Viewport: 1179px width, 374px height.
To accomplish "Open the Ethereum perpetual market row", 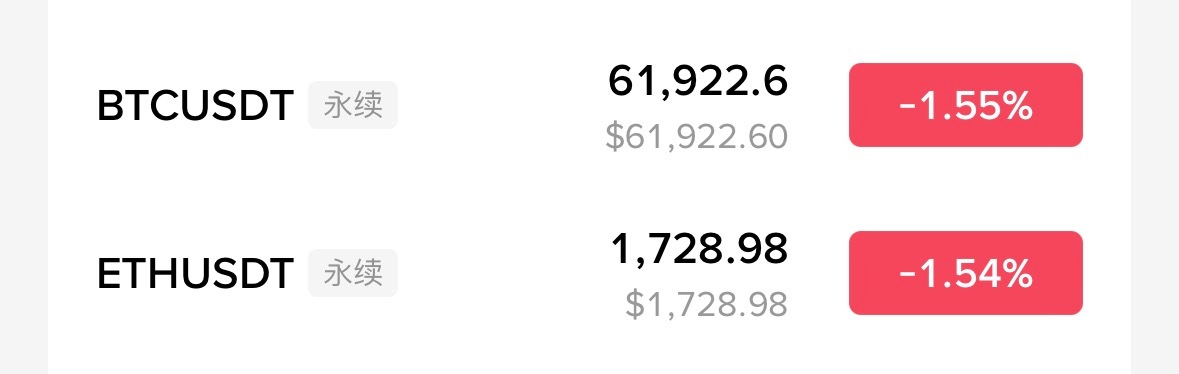I will pos(590,273).
